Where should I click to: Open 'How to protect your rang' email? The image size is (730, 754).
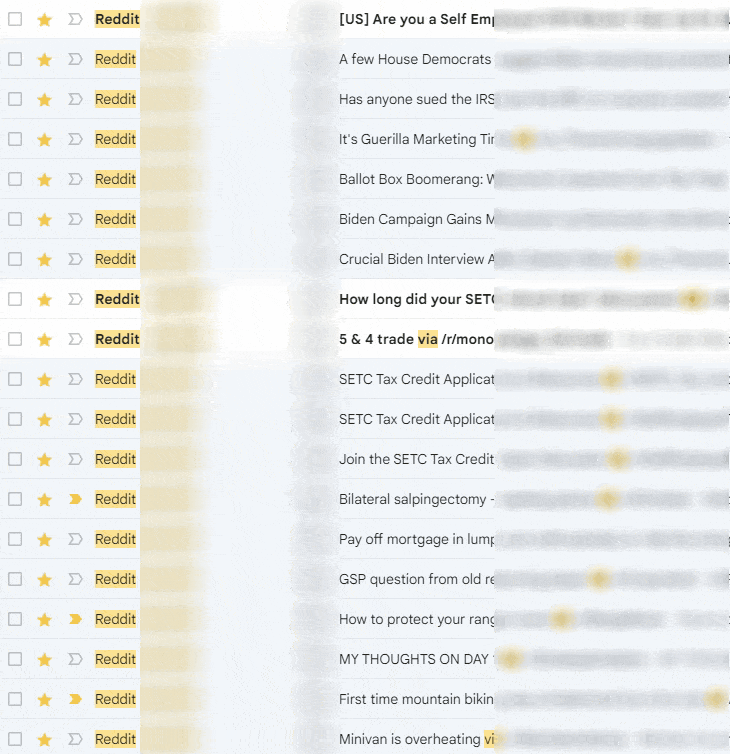(416, 618)
